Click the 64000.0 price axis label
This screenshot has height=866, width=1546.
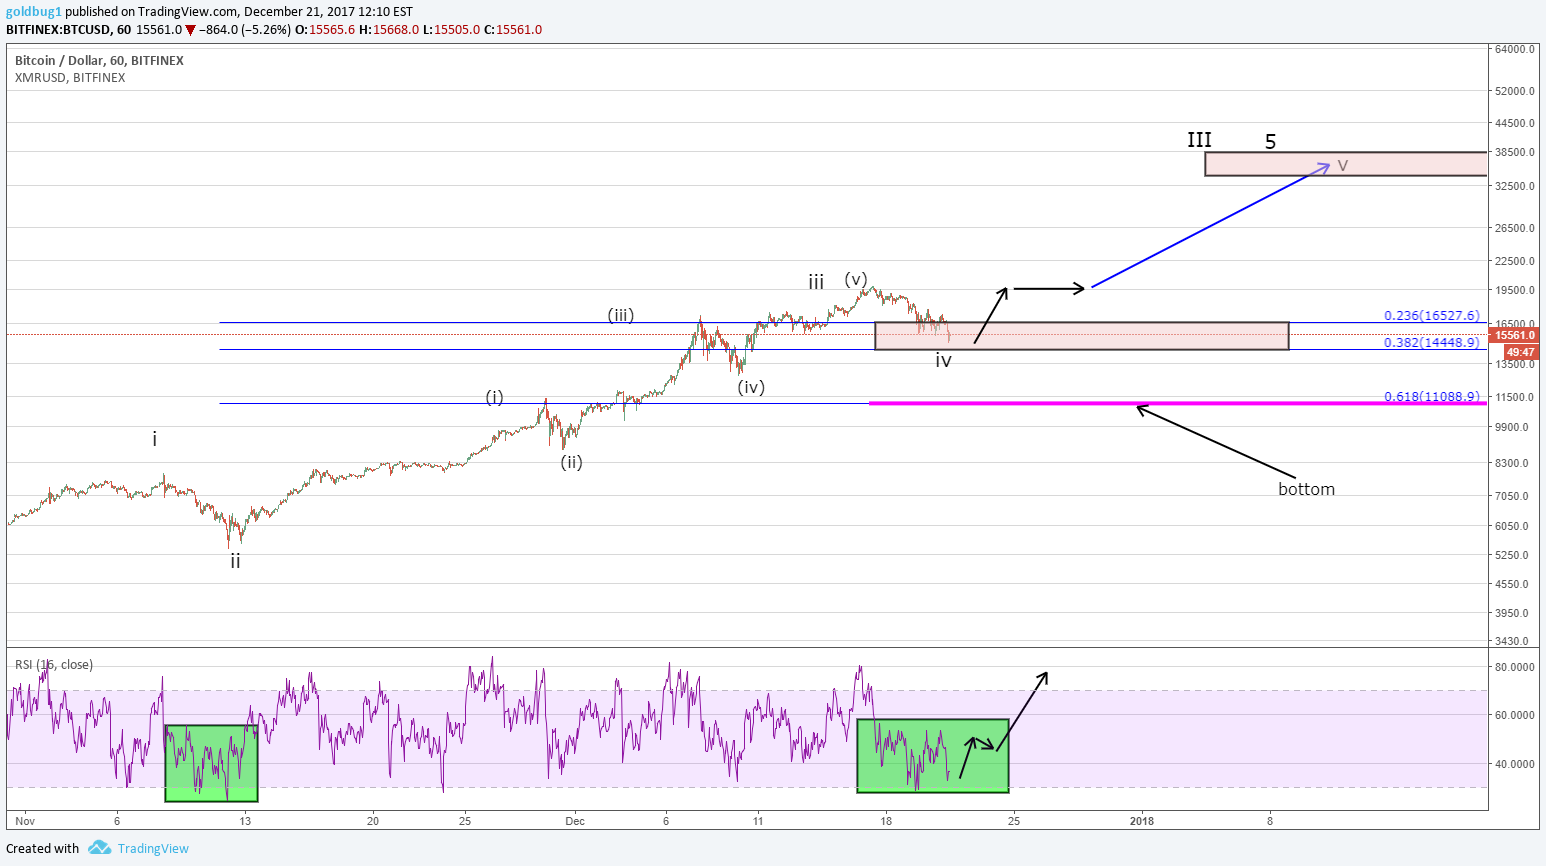1515,49
